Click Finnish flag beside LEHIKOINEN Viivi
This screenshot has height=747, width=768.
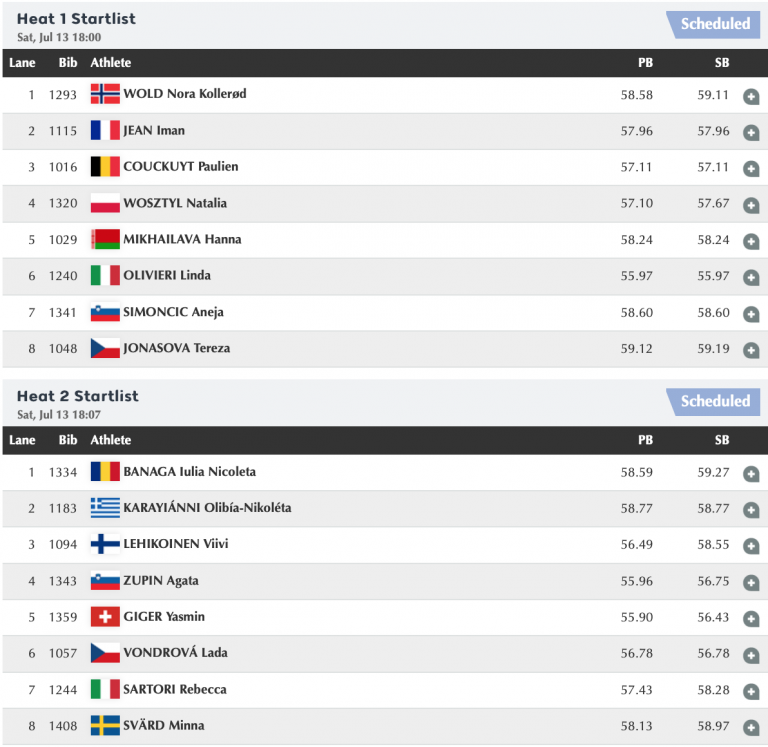(105, 544)
